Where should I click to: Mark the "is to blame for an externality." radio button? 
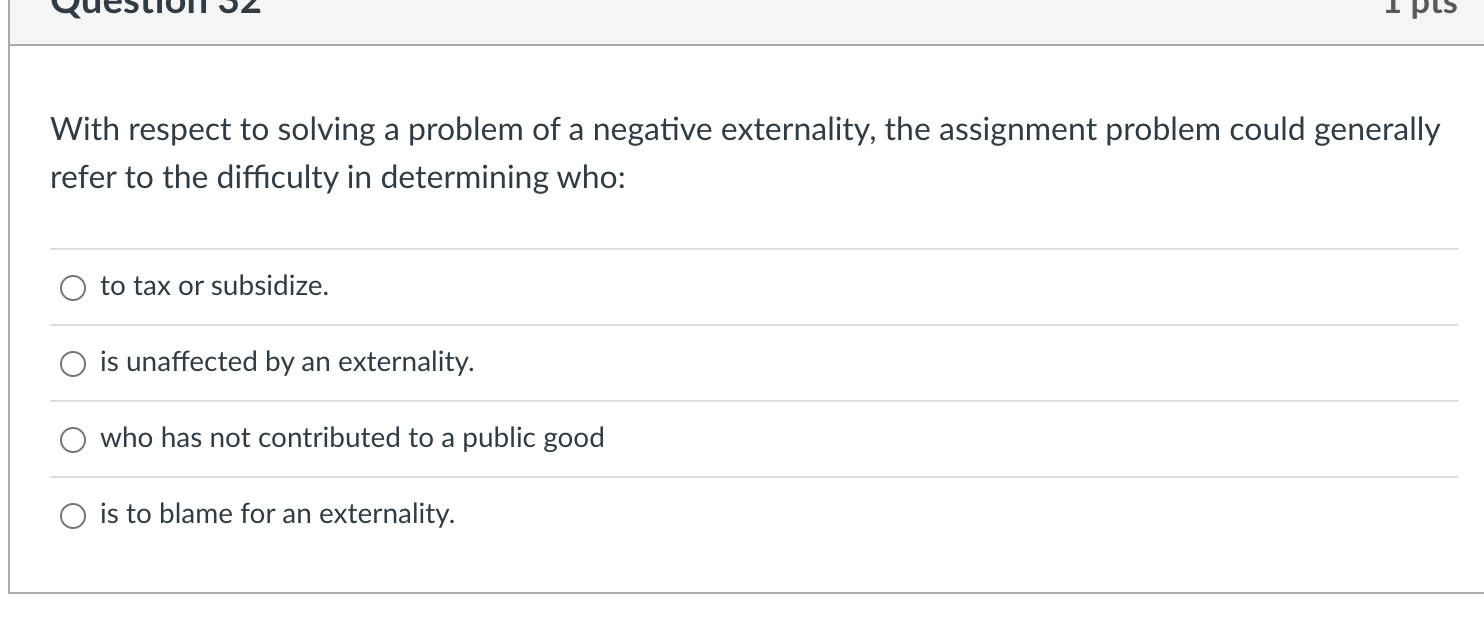[72, 516]
